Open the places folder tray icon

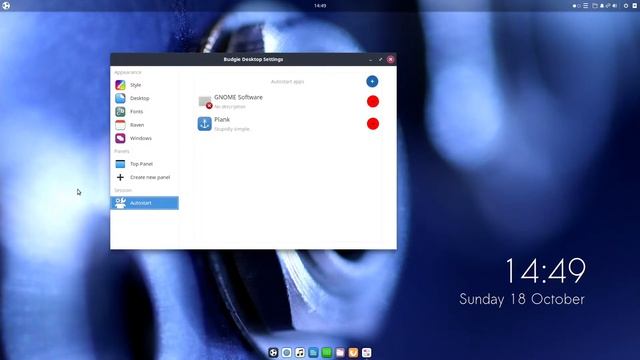595,6
